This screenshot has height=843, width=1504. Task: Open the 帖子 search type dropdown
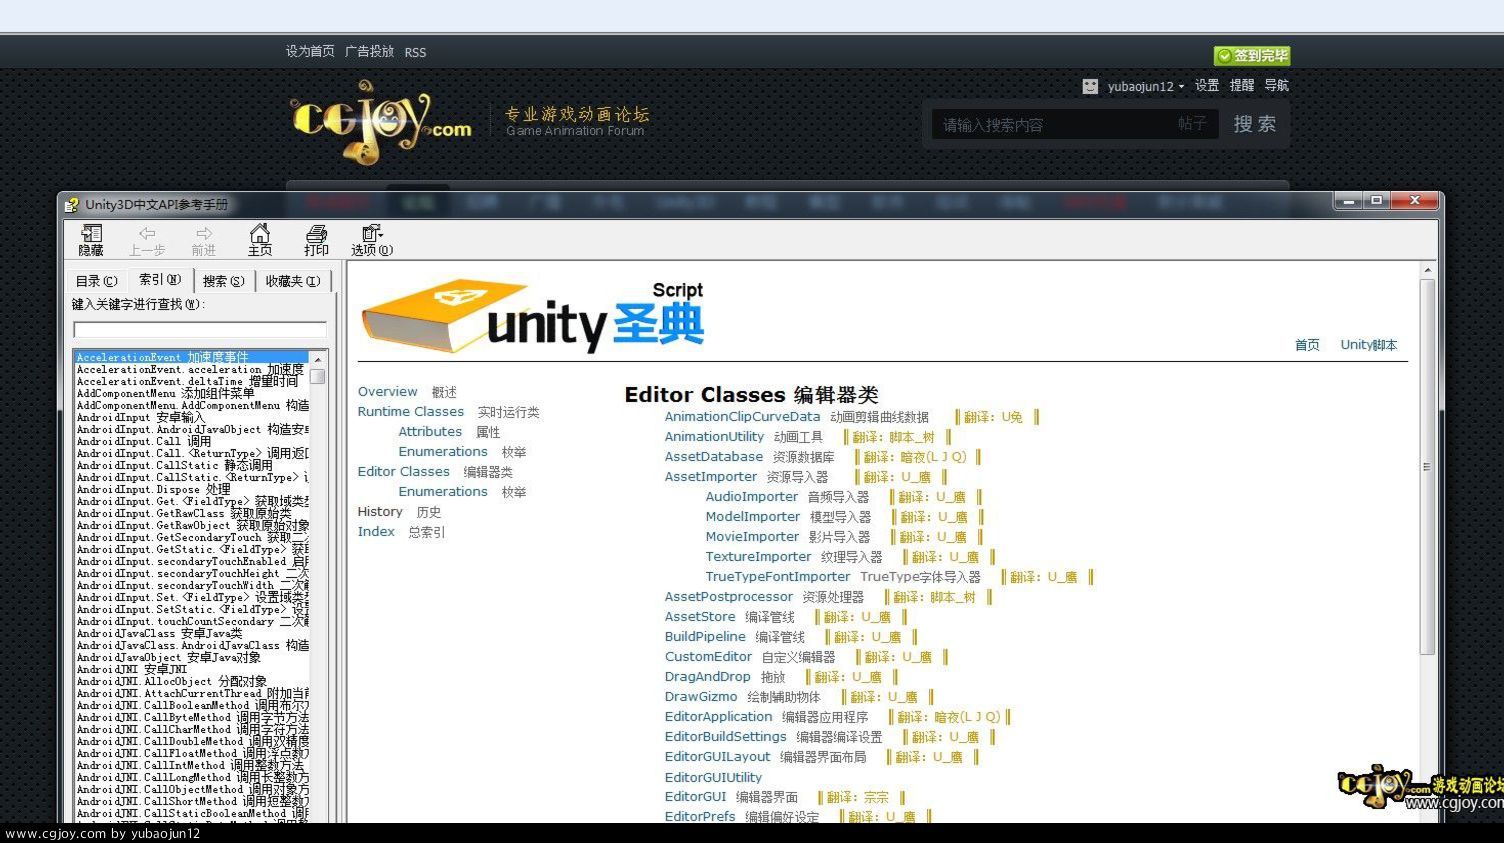tap(1192, 124)
